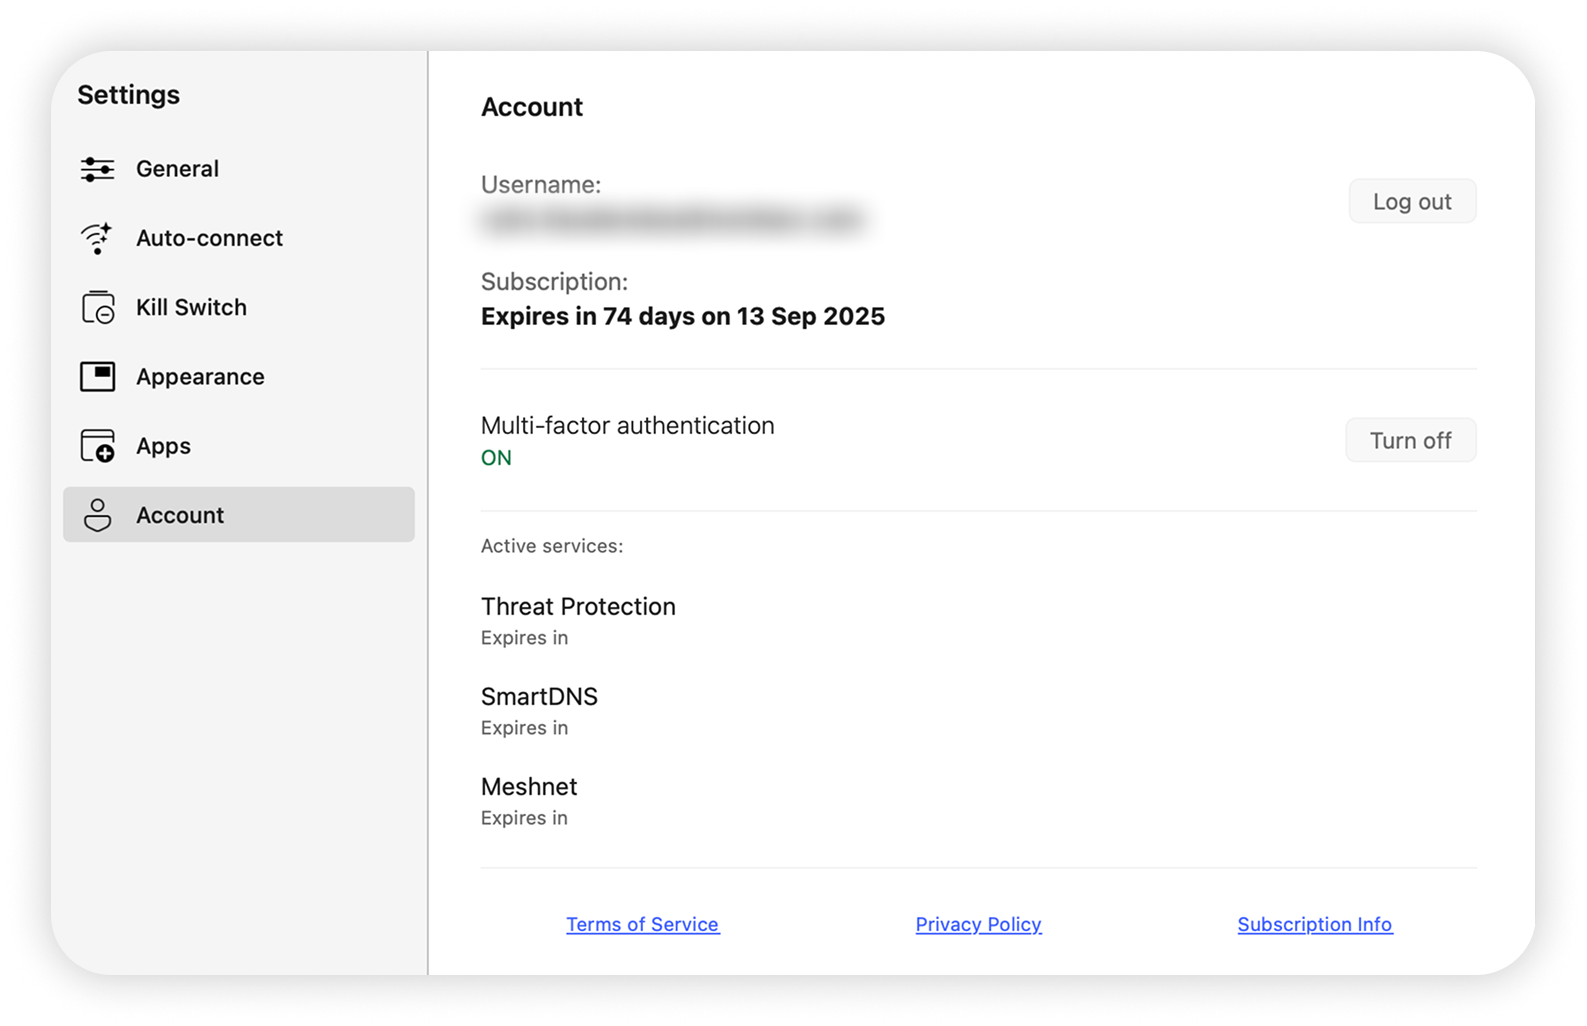Screen dimensions: 1587x1026
Task: Open the Apps text label
Action: tap(163, 446)
